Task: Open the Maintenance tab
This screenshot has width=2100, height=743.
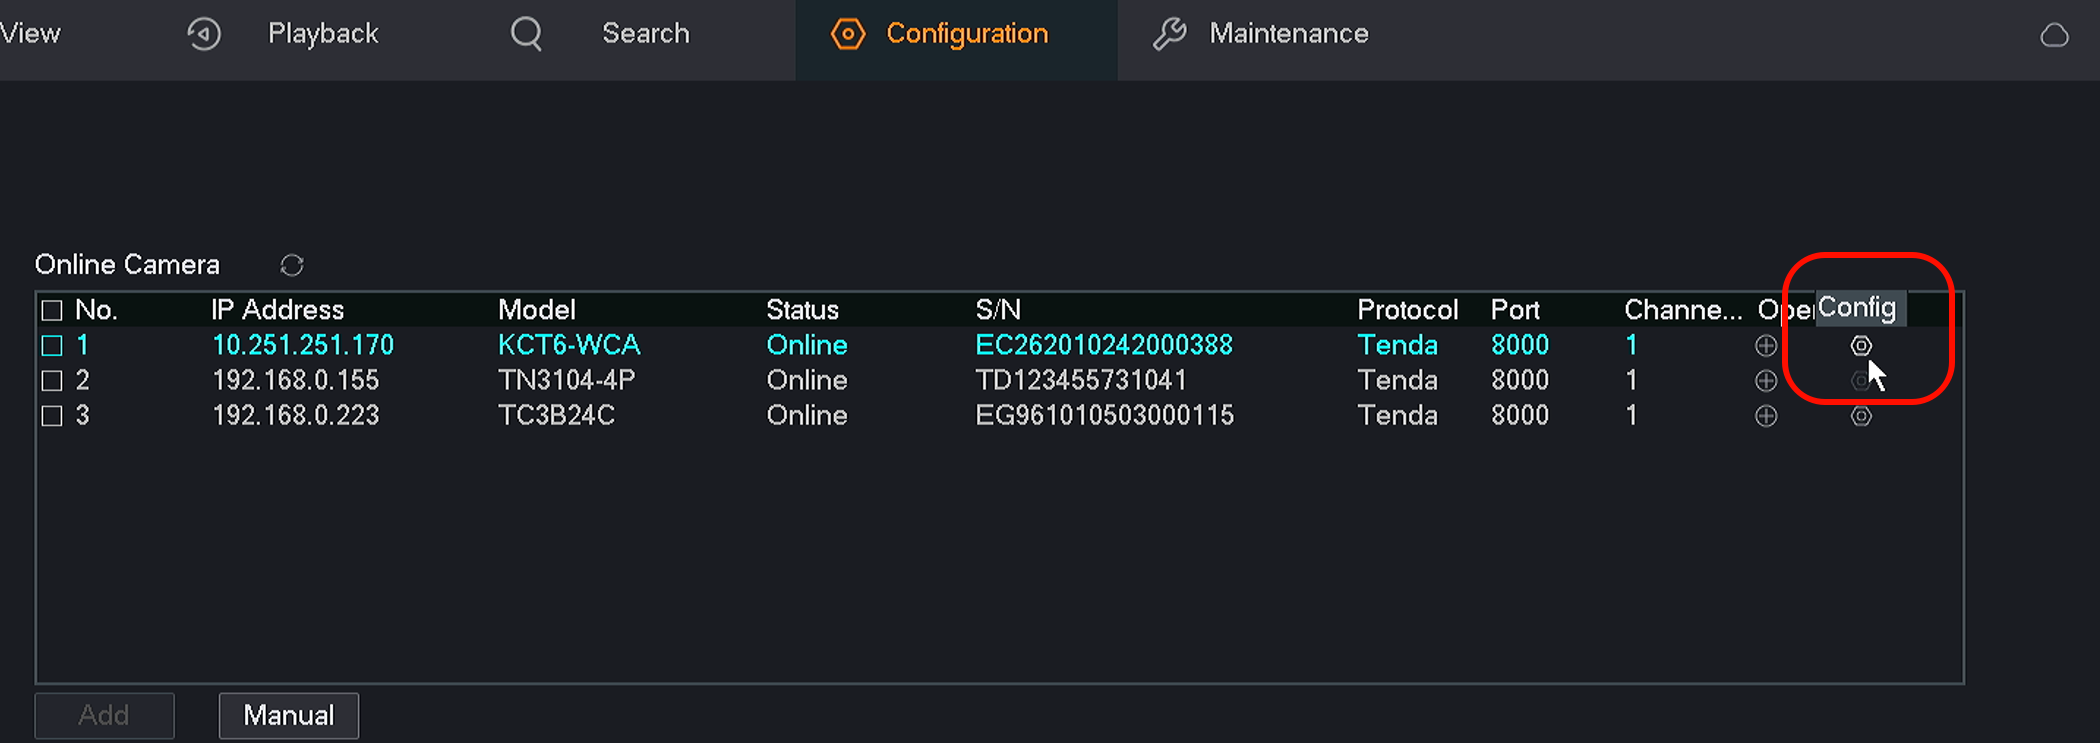Action: point(1287,34)
